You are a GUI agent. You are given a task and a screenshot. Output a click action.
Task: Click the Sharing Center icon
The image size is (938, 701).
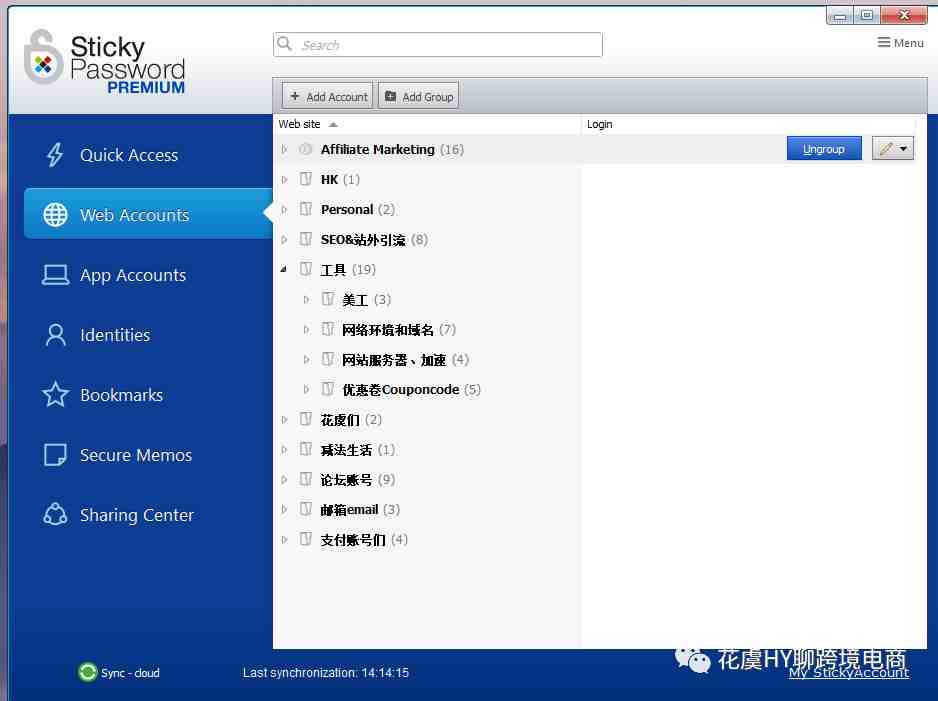(55, 514)
